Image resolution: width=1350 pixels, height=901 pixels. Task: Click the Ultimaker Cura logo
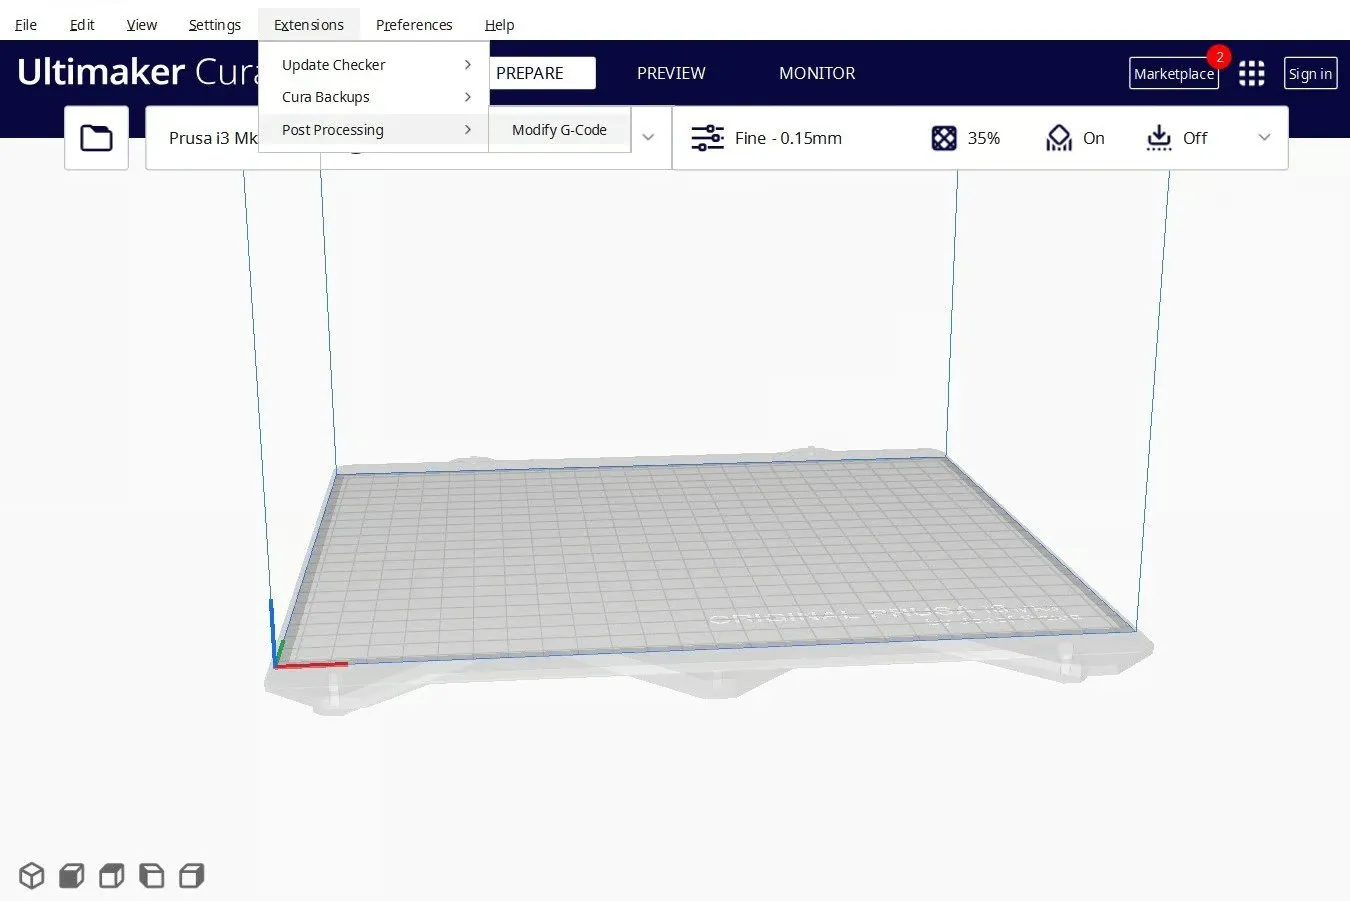[x=138, y=72]
